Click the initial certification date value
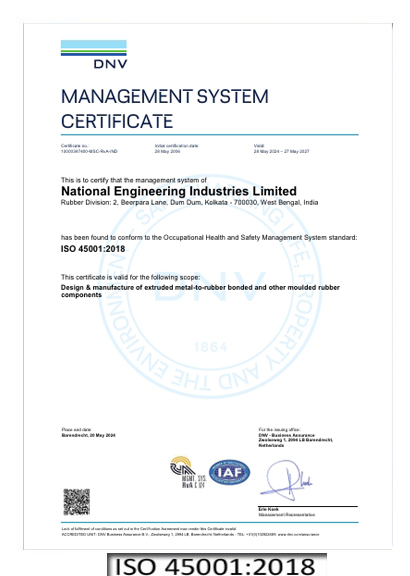 coord(168,151)
